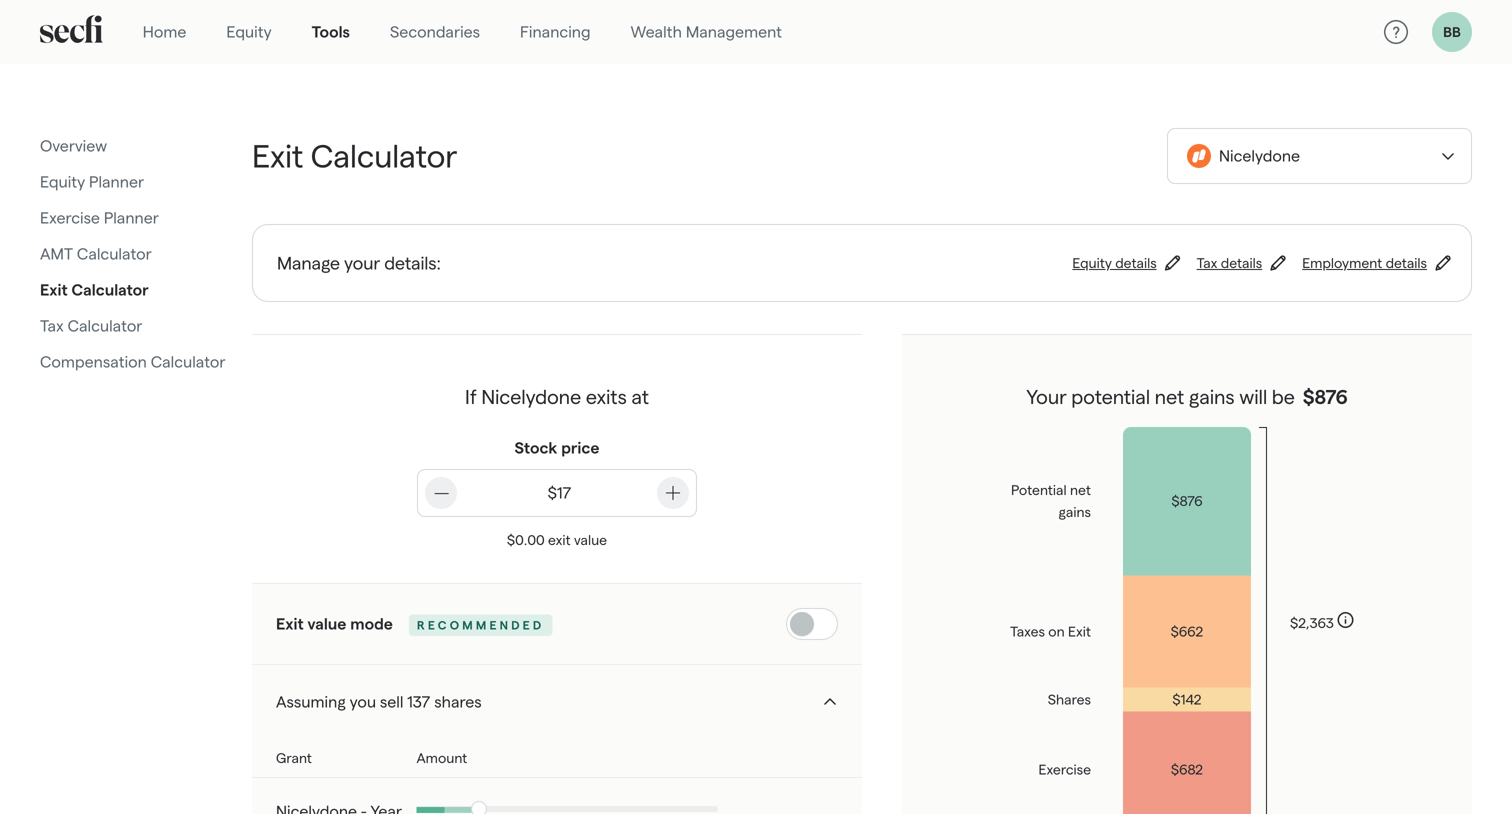
Task: Click the yellow Shares $142 bar segment
Action: 1187,699
